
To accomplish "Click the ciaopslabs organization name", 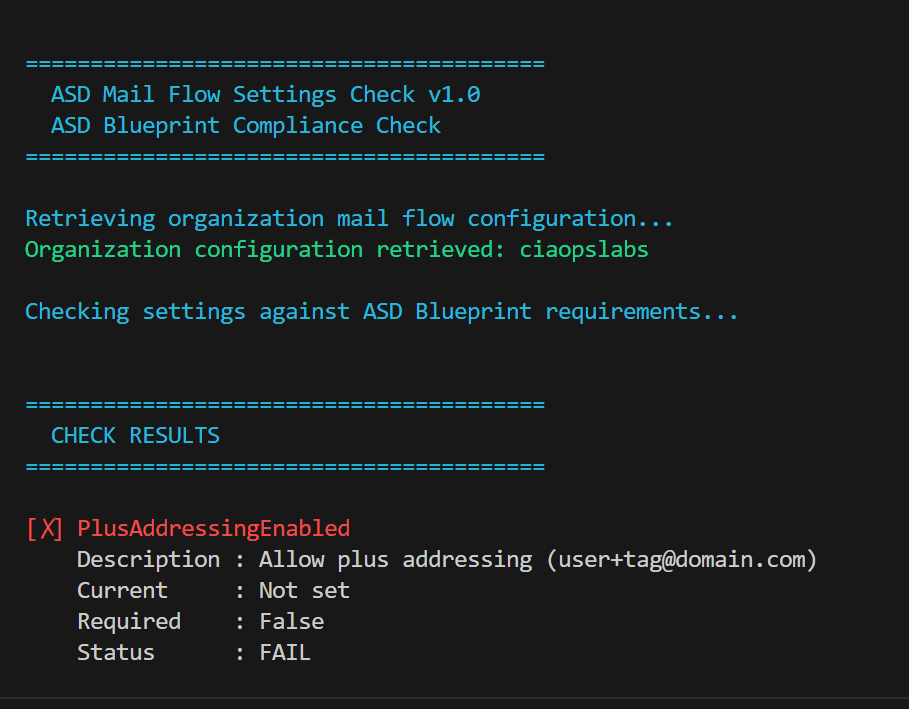I will coord(584,250).
